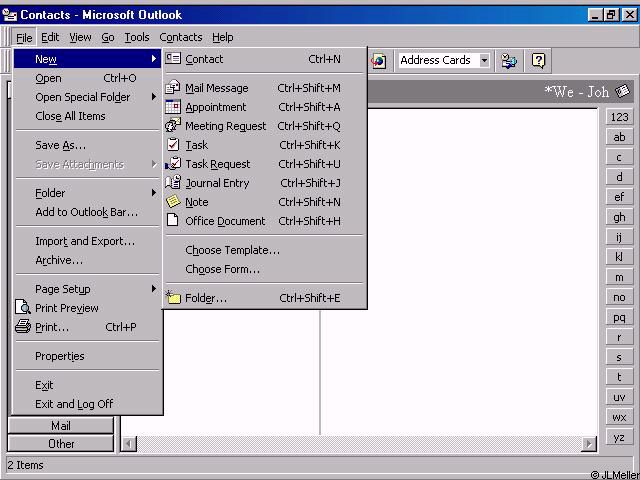Jump to ef index tab
This screenshot has width=640, height=480.
tap(619, 197)
